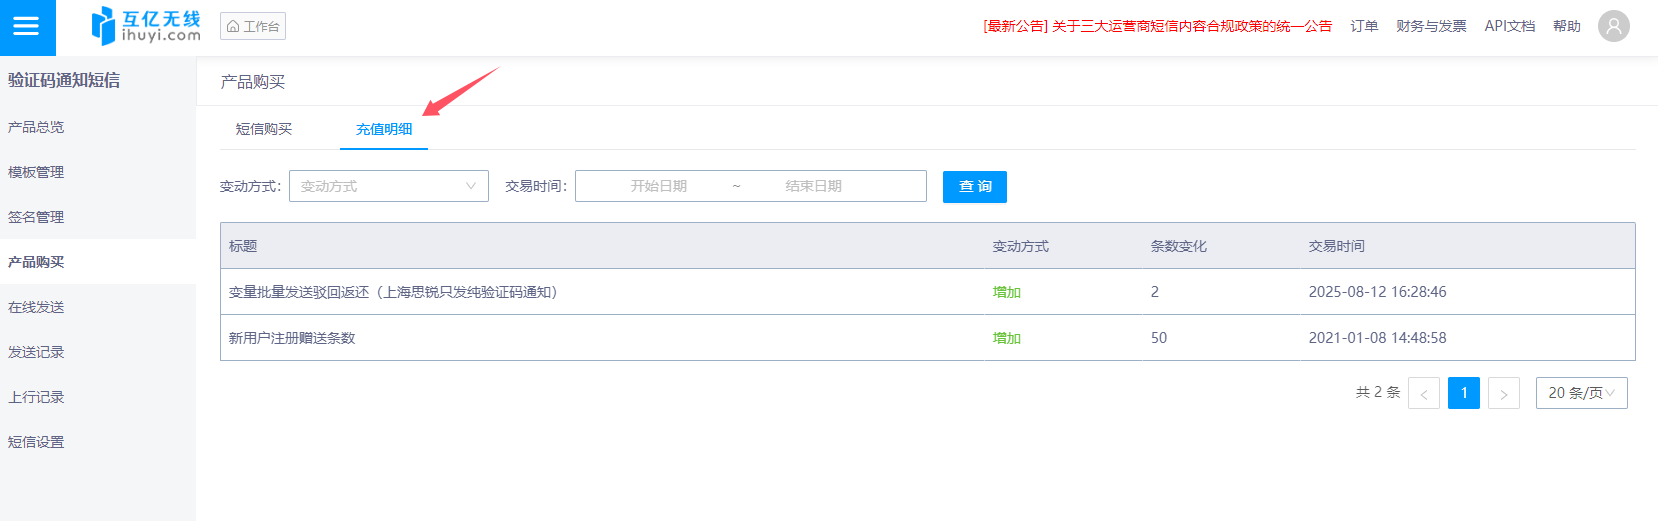Select the 充值明细 tab
This screenshot has width=1658, height=521.
pos(384,129)
